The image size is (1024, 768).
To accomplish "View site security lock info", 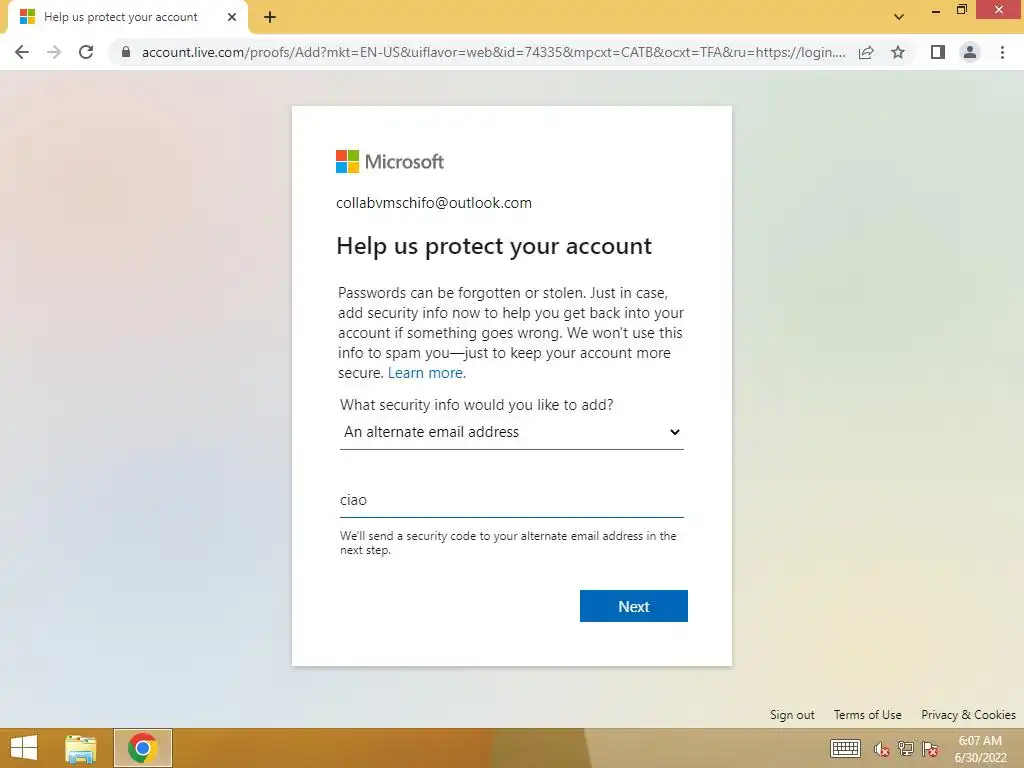I will click(x=126, y=52).
